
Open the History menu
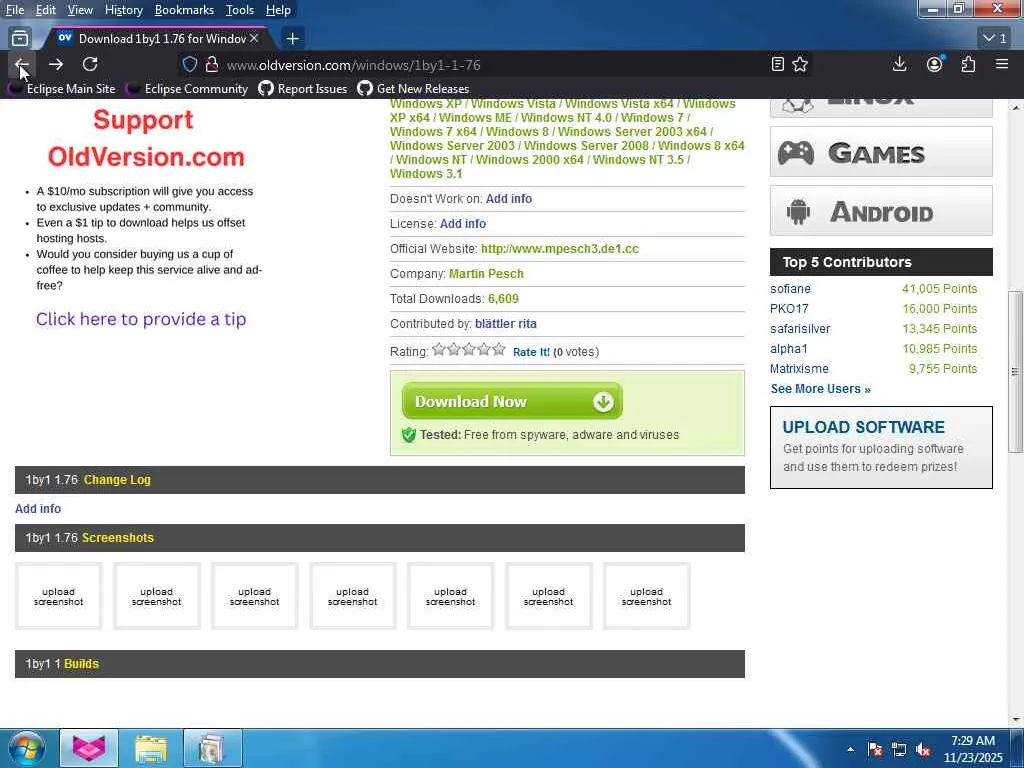tap(123, 10)
